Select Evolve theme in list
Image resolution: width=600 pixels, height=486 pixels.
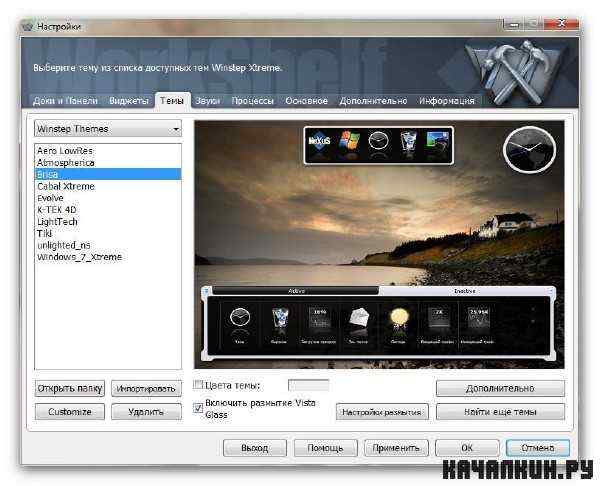(x=108, y=198)
